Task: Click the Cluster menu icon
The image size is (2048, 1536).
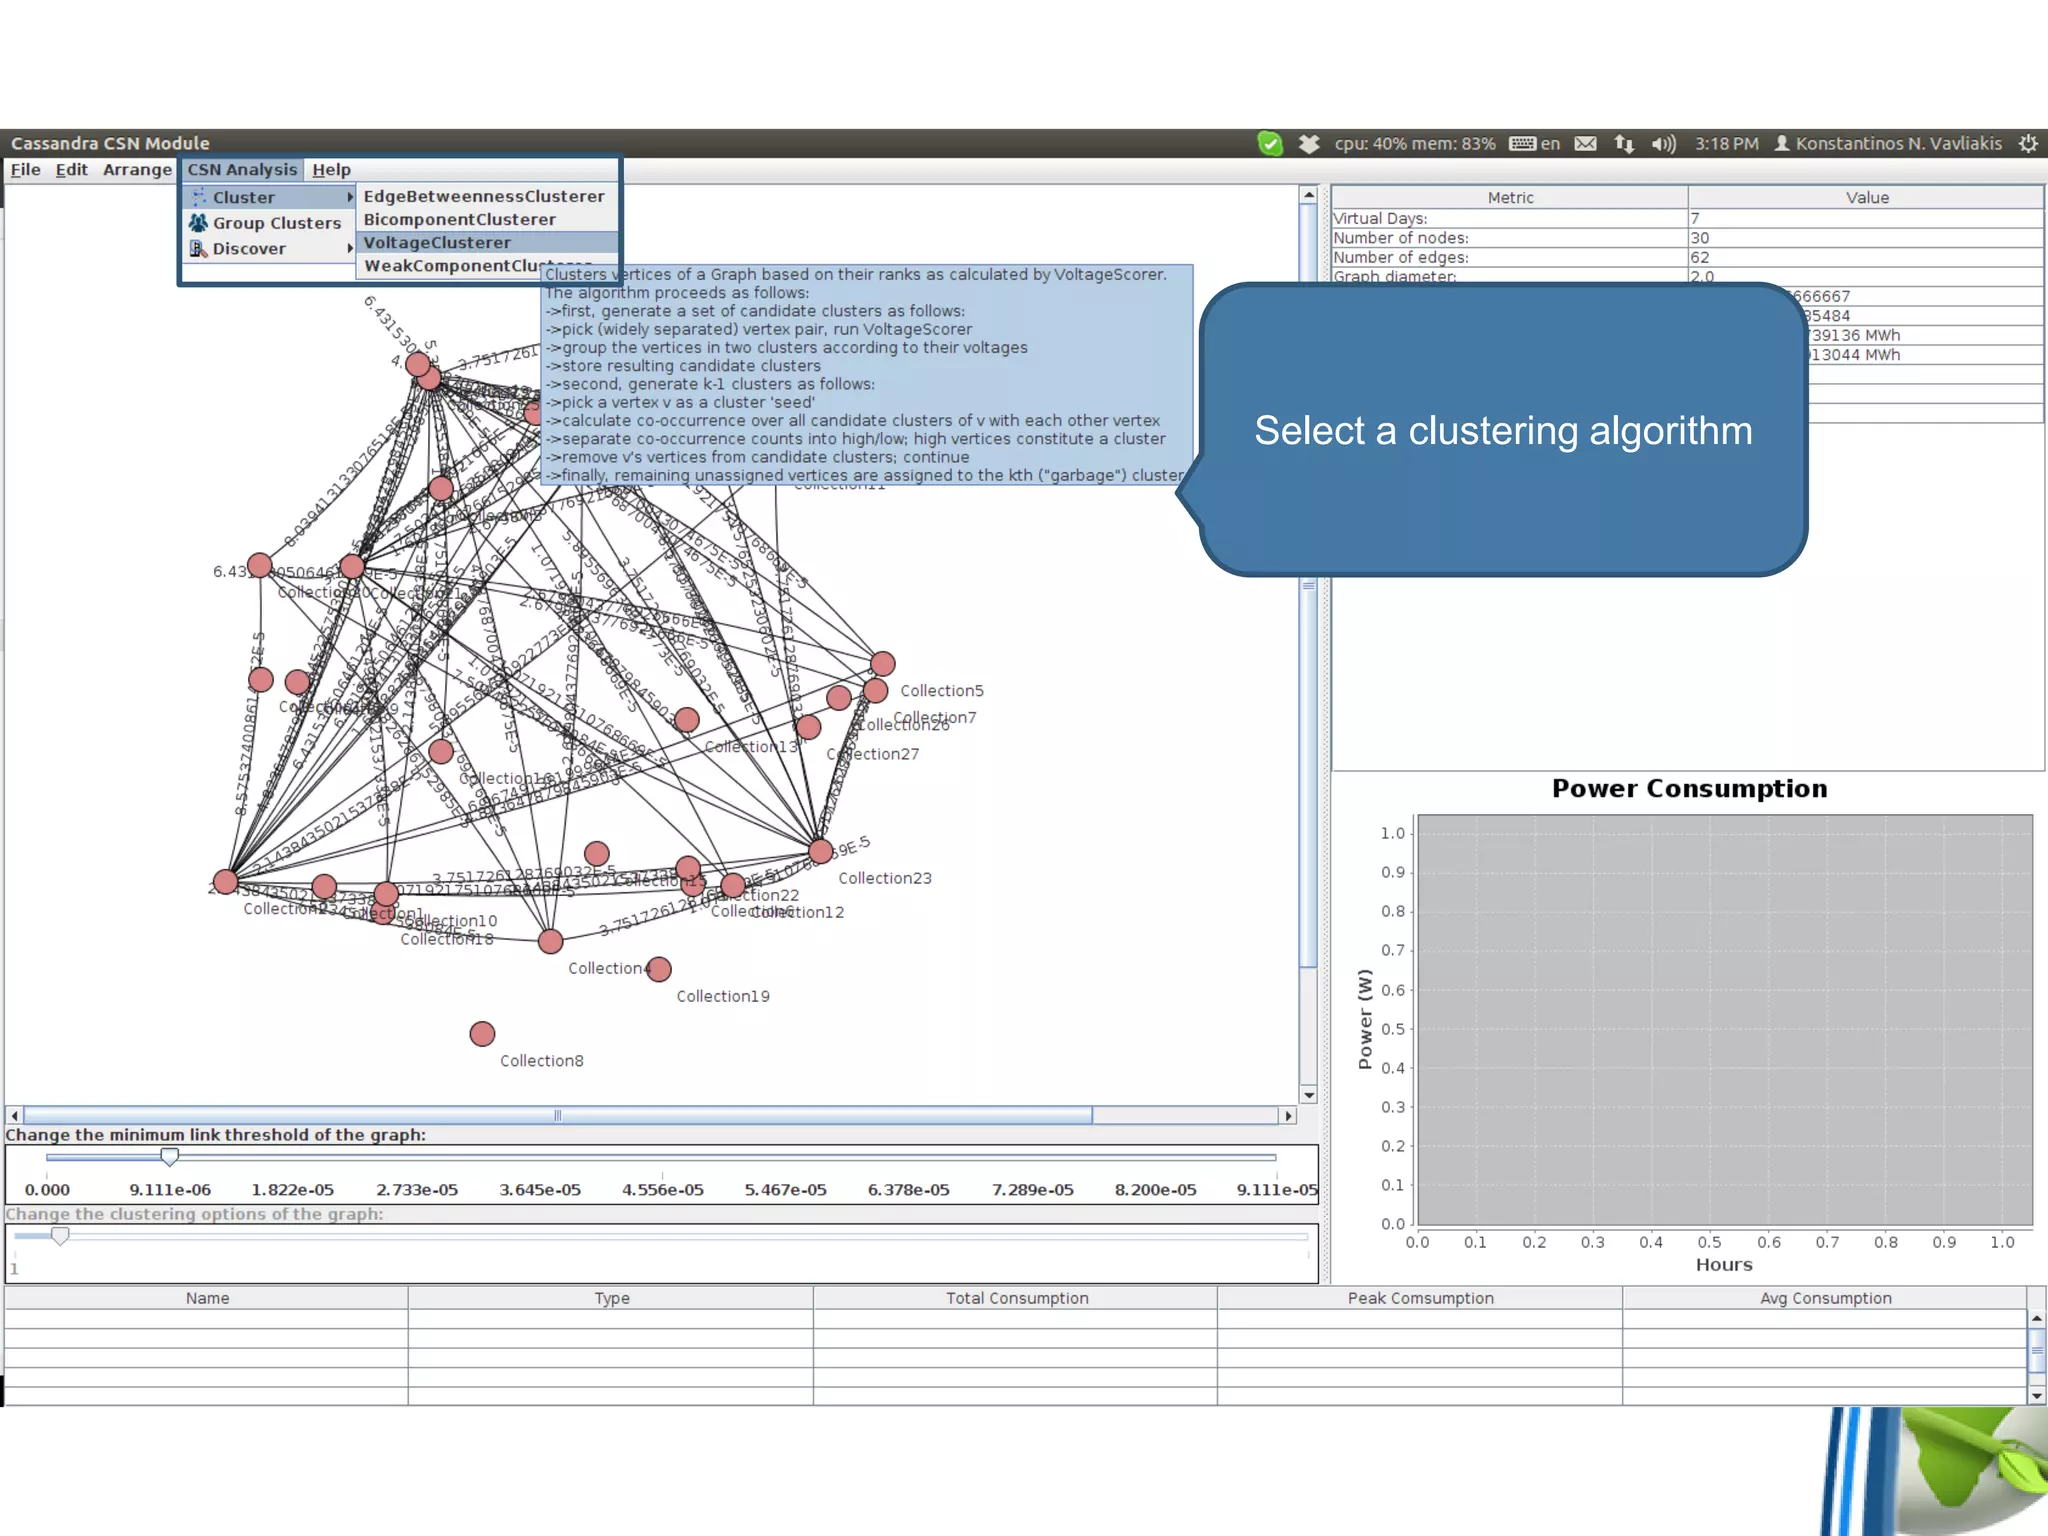Action: (x=199, y=197)
